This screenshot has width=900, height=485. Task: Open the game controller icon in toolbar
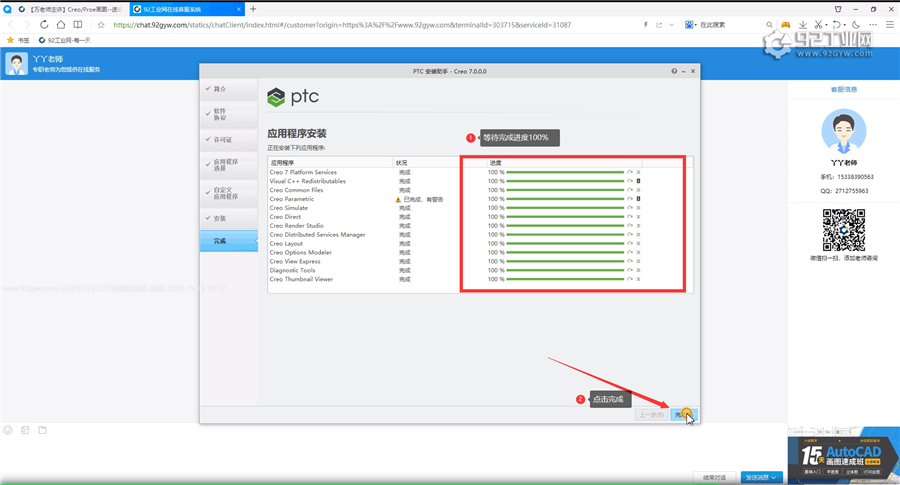point(786,25)
